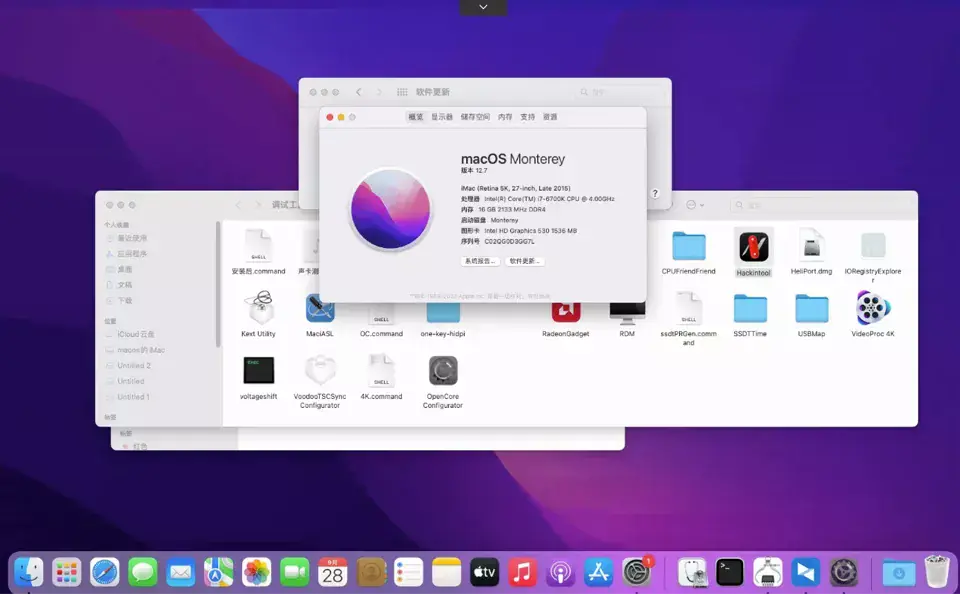The image size is (960, 594).
Task: Show all preferences grid icon in 软件更新 window
Action: [402, 92]
